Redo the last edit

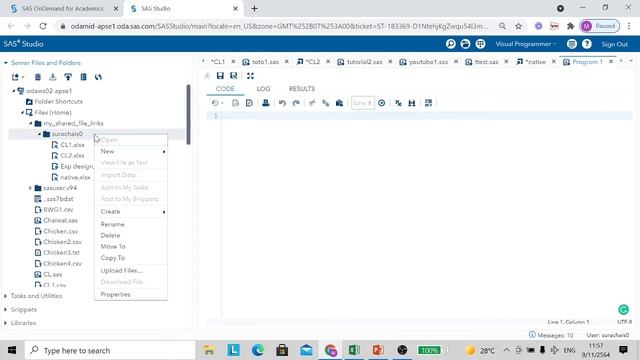[x=296, y=103]
